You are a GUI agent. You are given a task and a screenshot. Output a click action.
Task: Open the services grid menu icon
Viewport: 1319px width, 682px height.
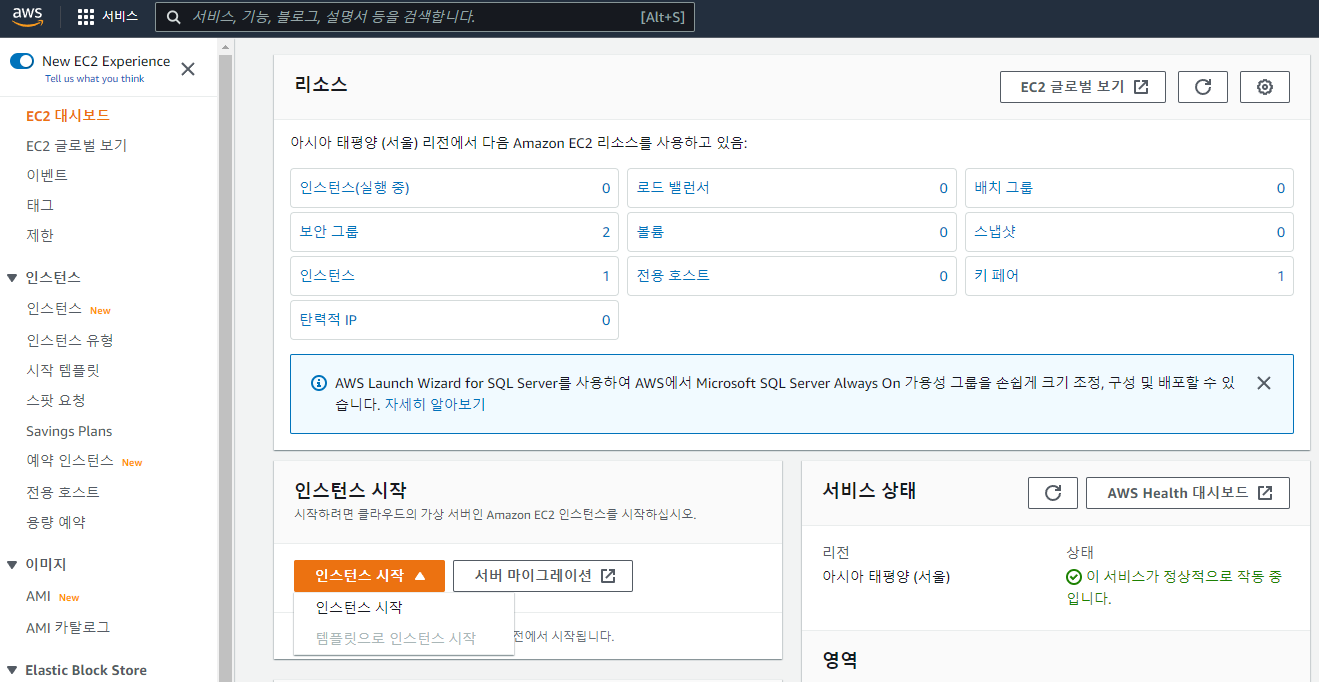[86, 17]
